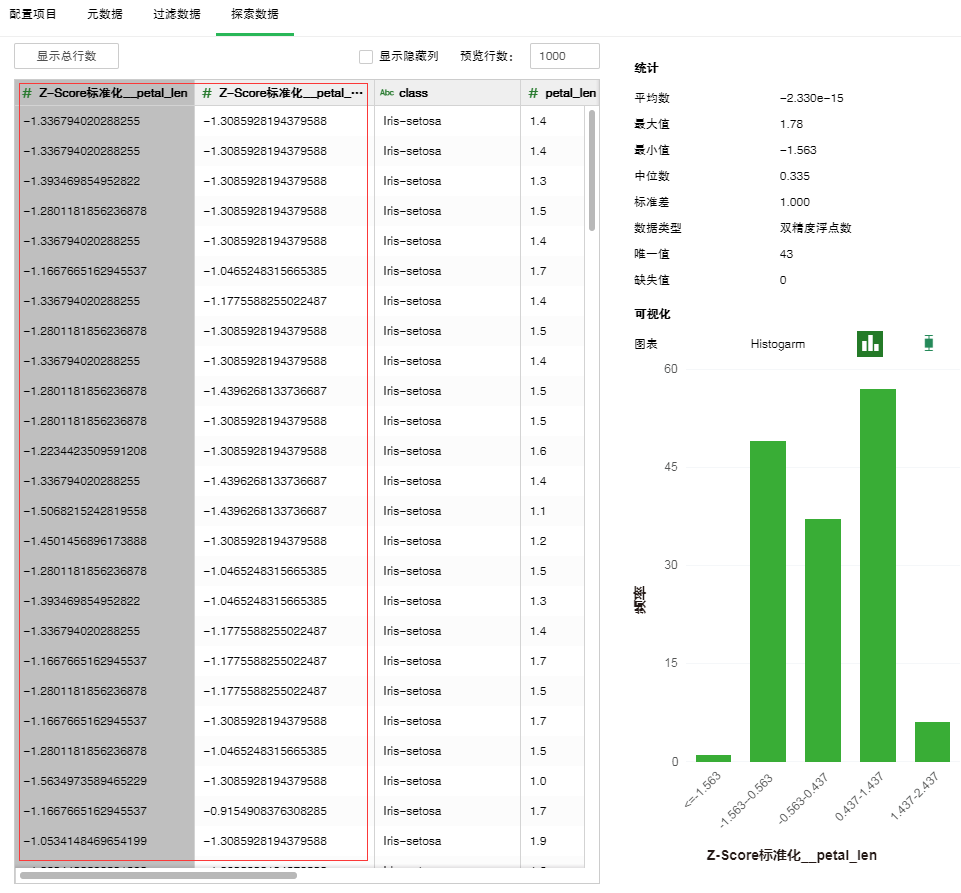This screenshot has height=893, width=961.
Task: Click the table's vertical scrollbar
Action: pos(591,170)
